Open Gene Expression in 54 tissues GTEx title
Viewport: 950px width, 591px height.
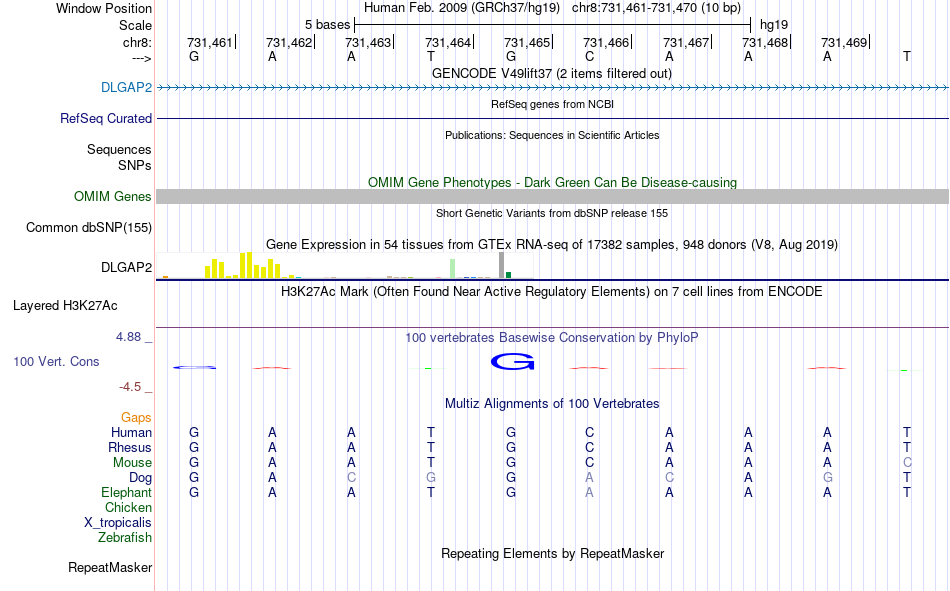click(x=552, y=244)
